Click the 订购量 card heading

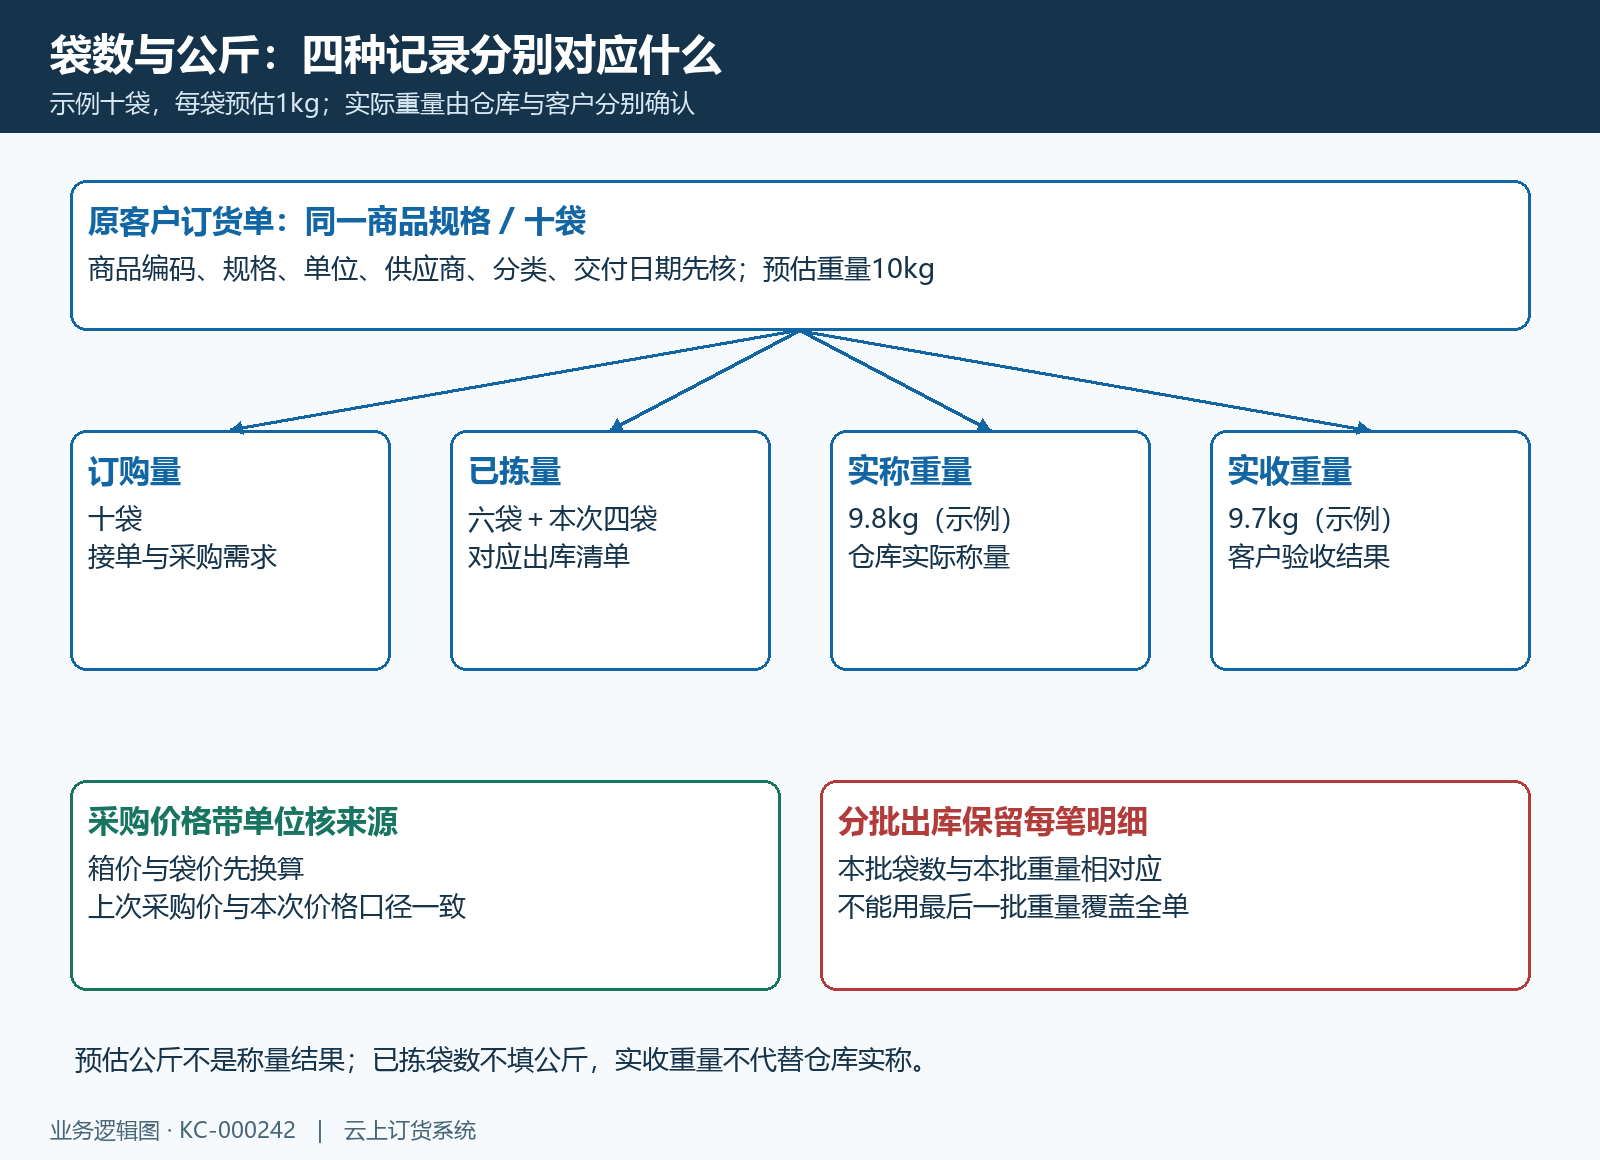pyautogui.click(x=135, y=471)
